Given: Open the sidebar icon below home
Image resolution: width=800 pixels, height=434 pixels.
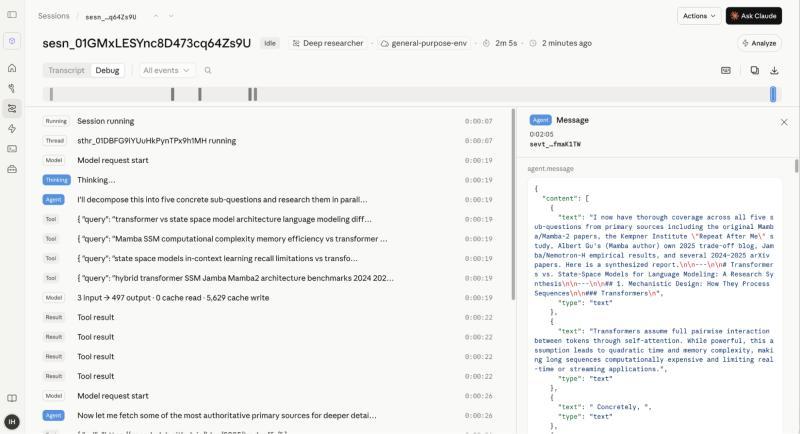Looking at the screenshot, I should click(x=12, y=88).
